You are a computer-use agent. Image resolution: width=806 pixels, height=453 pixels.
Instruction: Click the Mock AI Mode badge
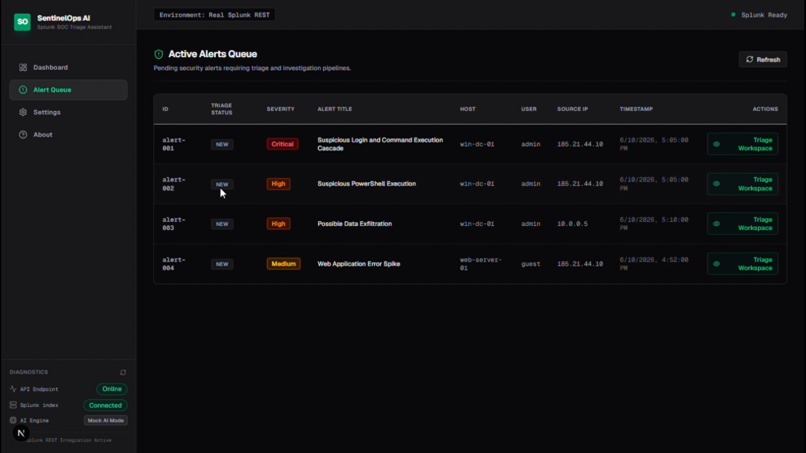pos(105,421)
